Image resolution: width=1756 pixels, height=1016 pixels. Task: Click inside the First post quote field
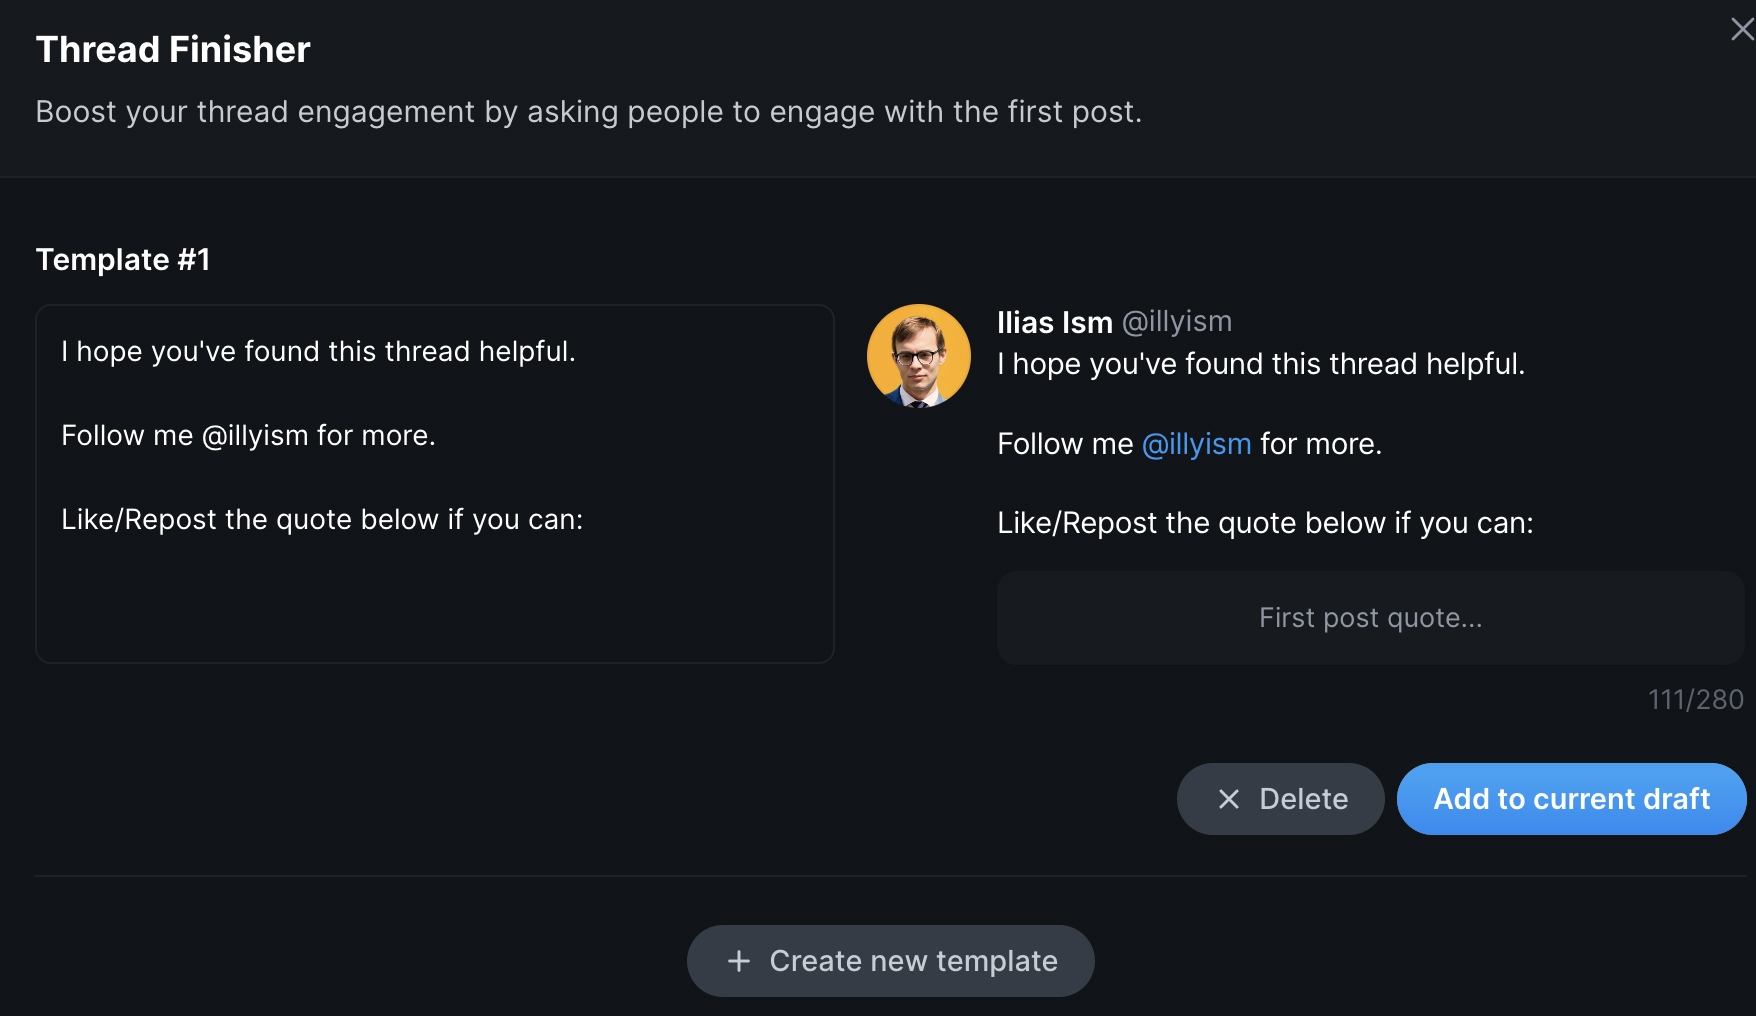[x=1370, y=617]
